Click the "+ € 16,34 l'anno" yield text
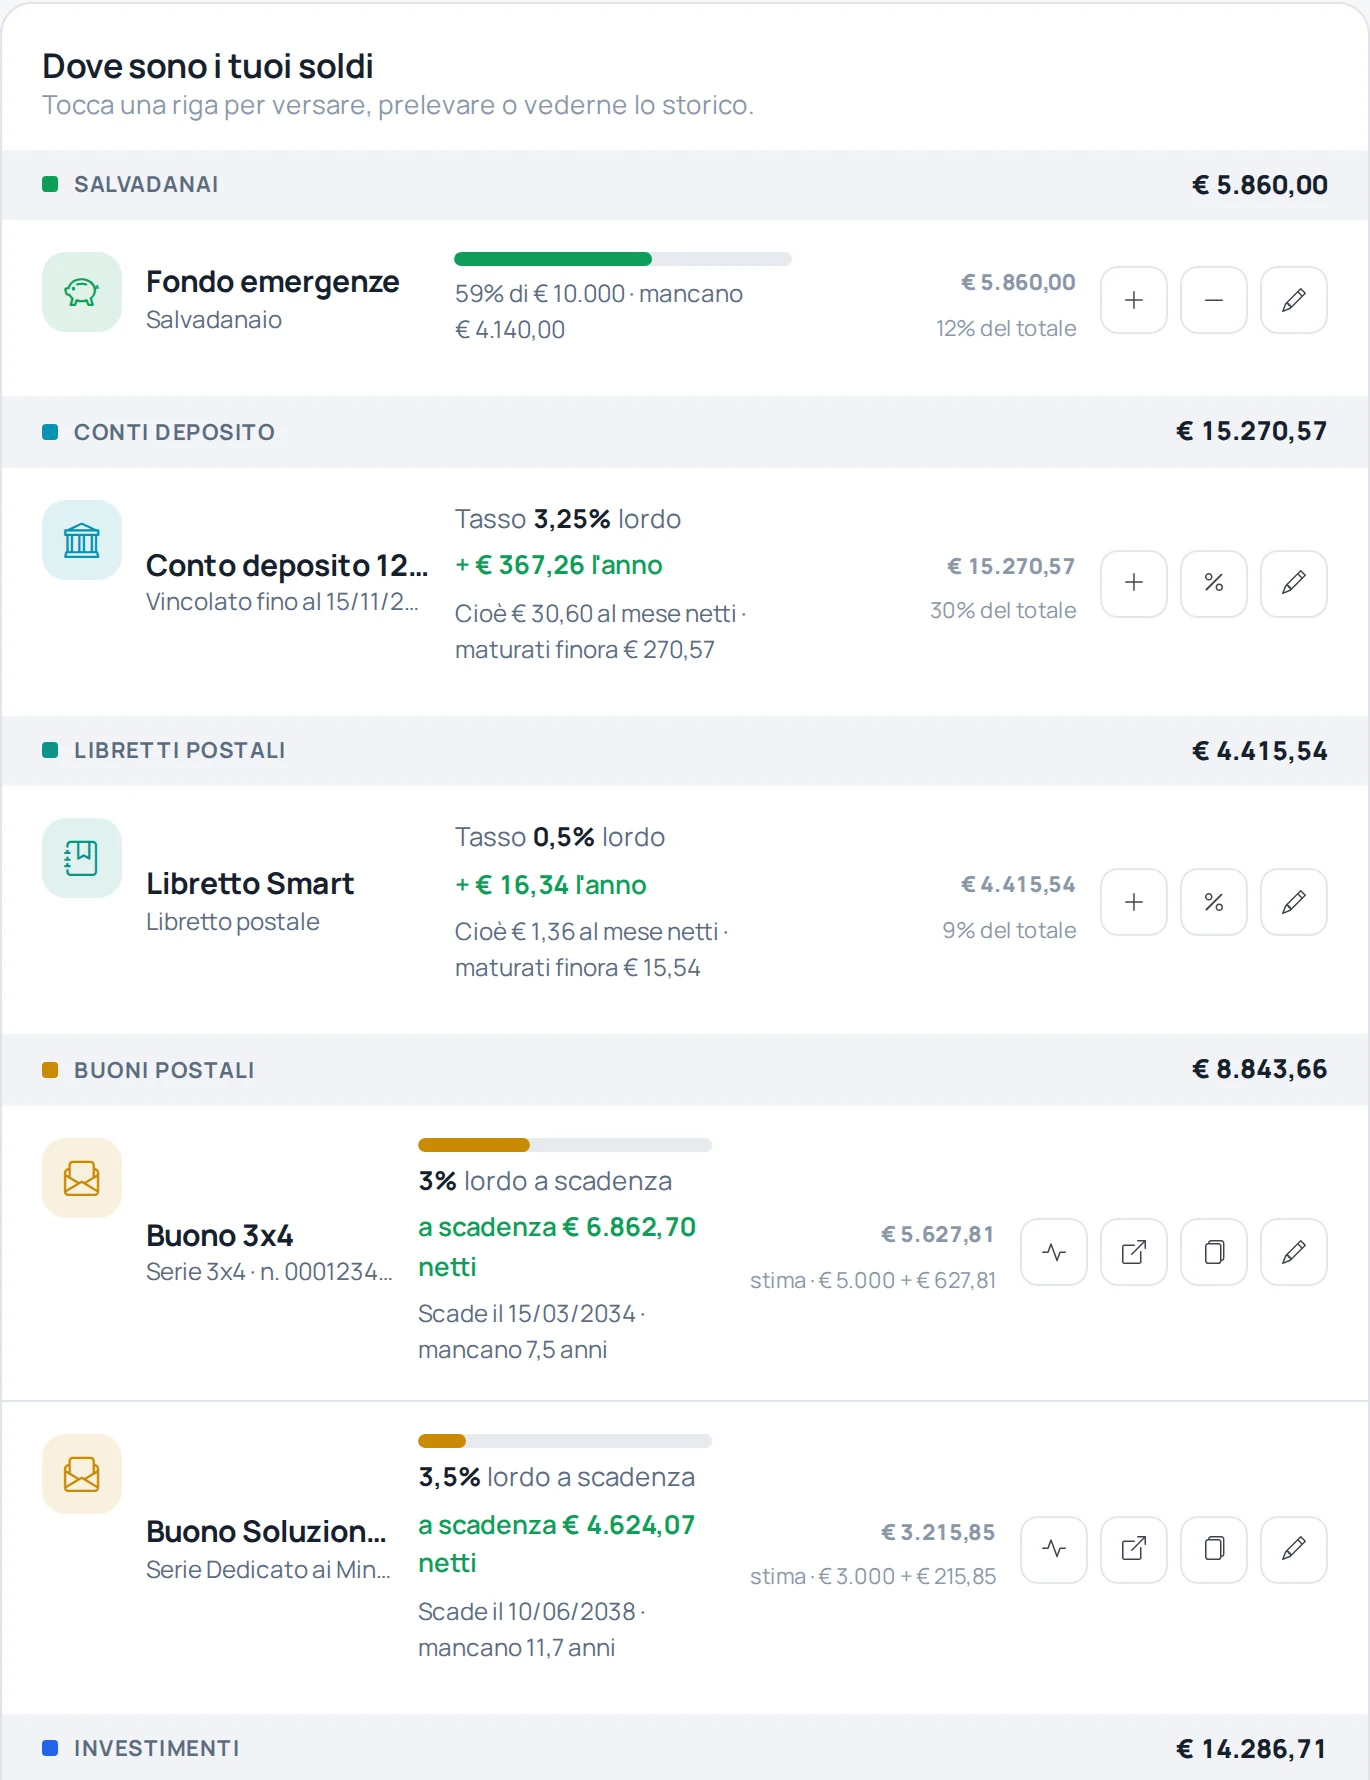Image resolution: width=1370 pixels, height=1780 pixels. (551, 885)
